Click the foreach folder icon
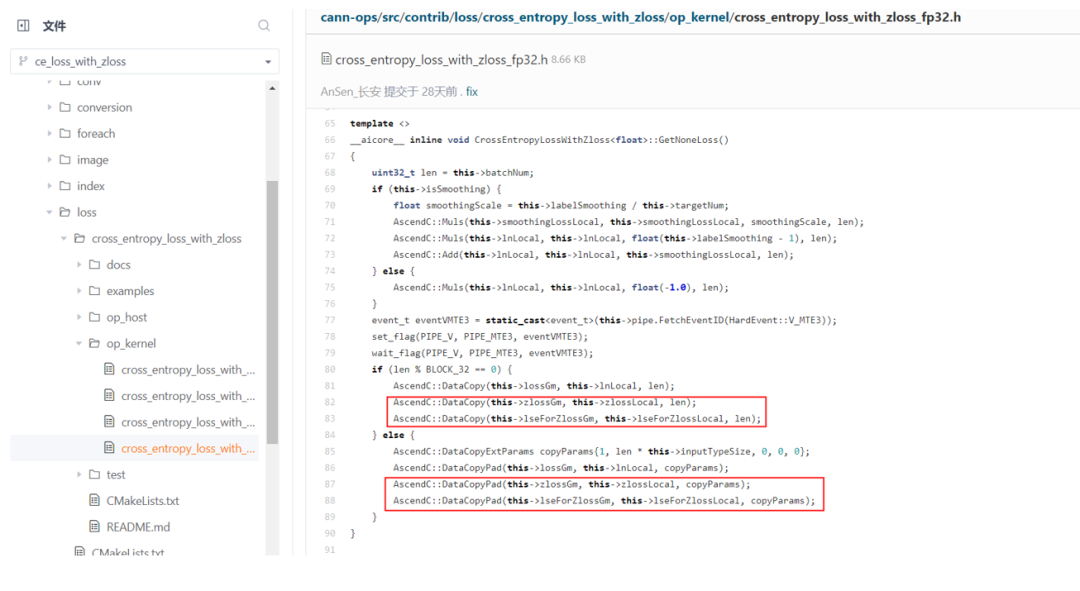Screen dimensions: 1080x591 pos(65,133)
